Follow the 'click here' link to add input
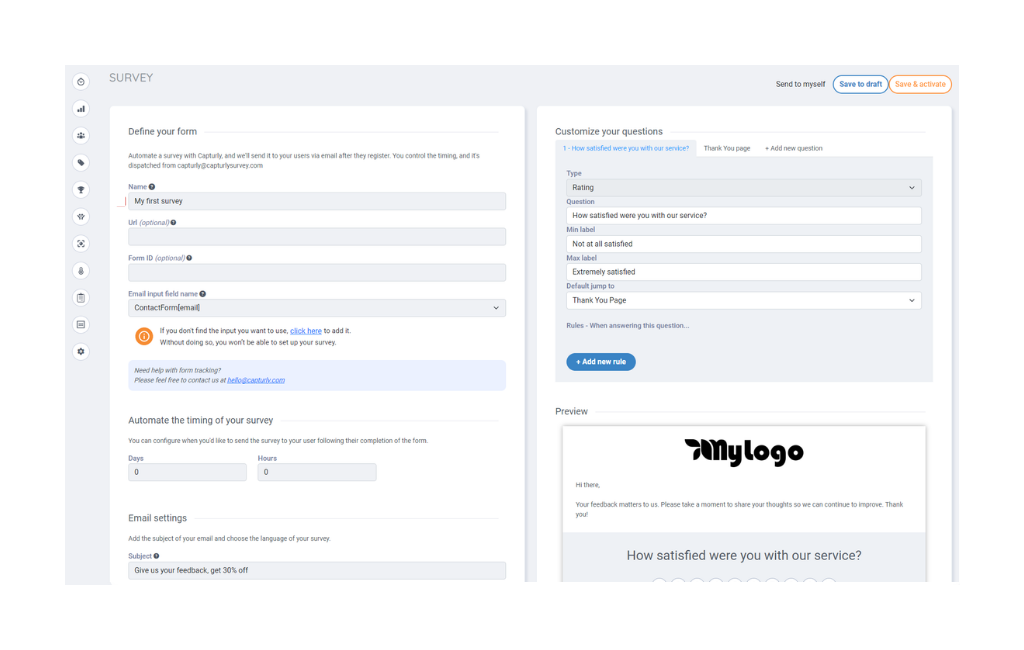 click(306, 331)
